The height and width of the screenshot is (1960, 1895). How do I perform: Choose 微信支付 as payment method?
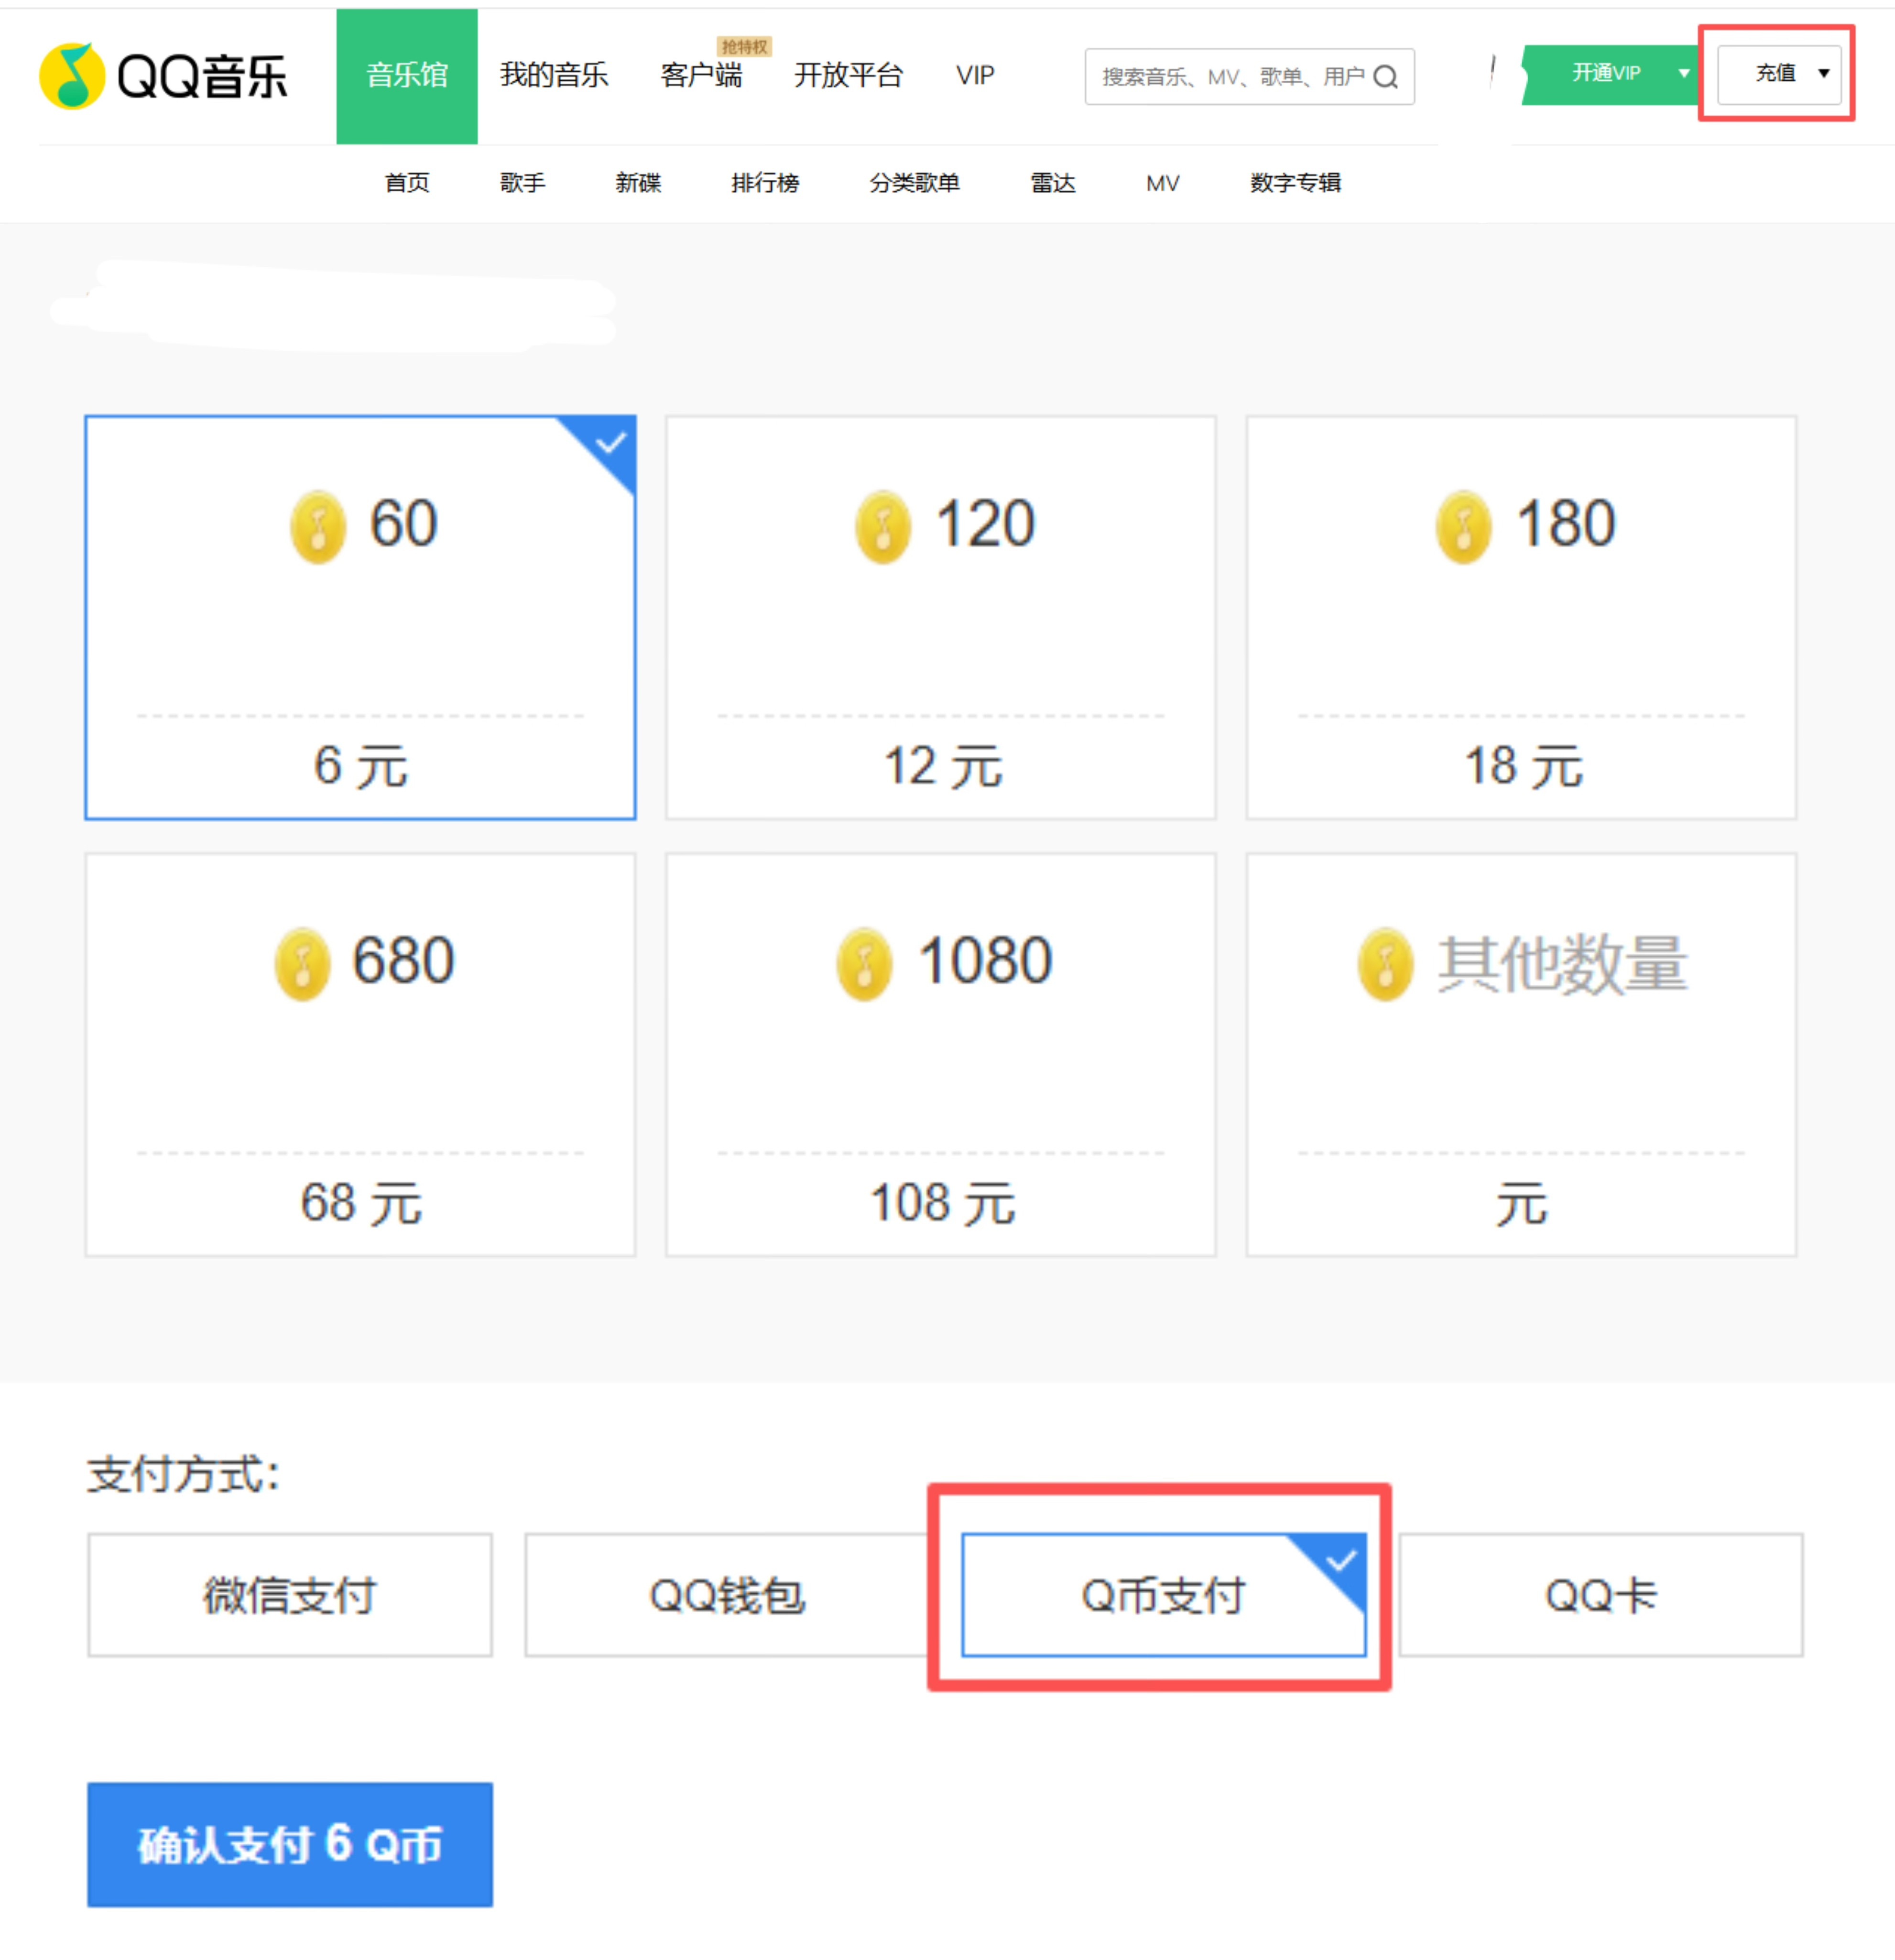[x=290, y=1595]
